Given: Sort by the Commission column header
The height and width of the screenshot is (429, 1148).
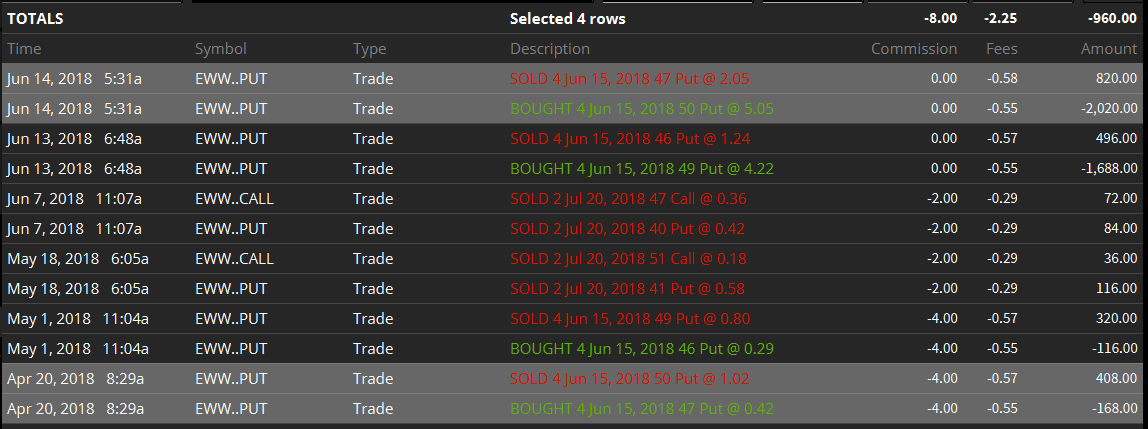Looking at the screenshot, I should coord(913,48).
